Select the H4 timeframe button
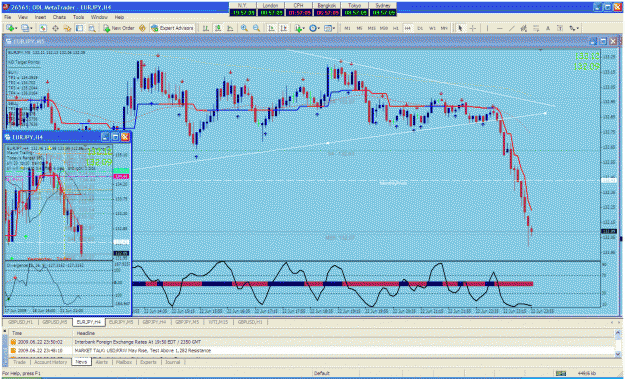The image size is (625, 379). [407, 28]
